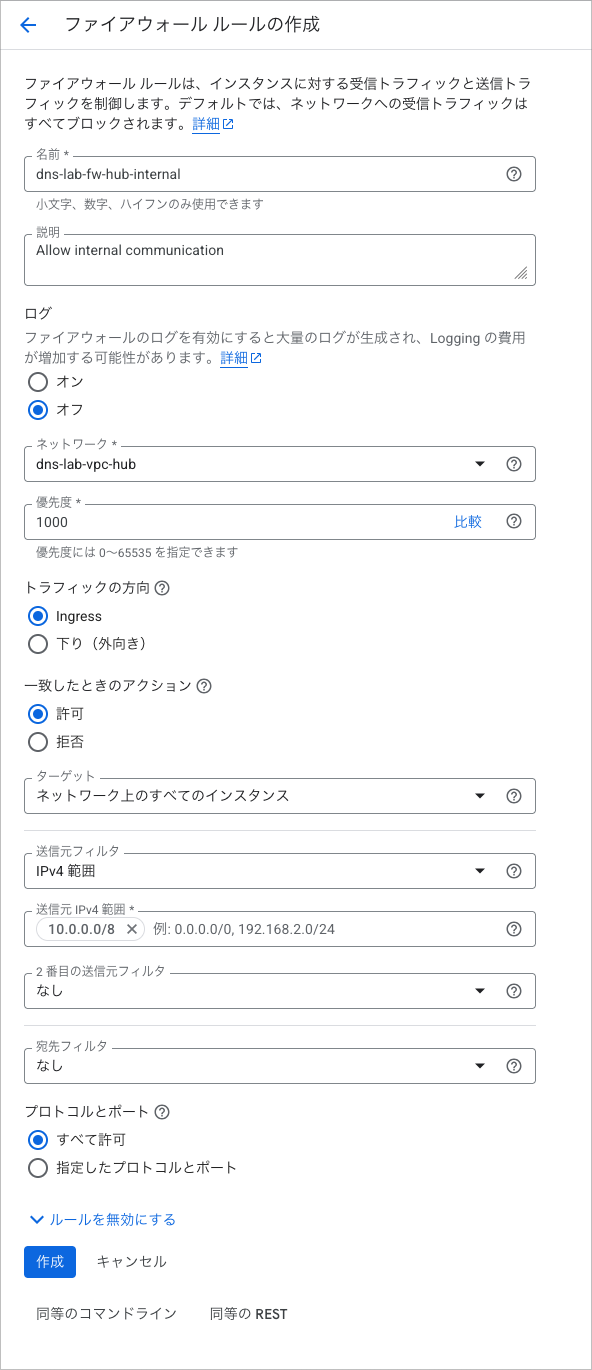The width and height of the screenshot is (592, 1370).
Task: Open the ネットワーク dropdown
Action: (480, 463)
